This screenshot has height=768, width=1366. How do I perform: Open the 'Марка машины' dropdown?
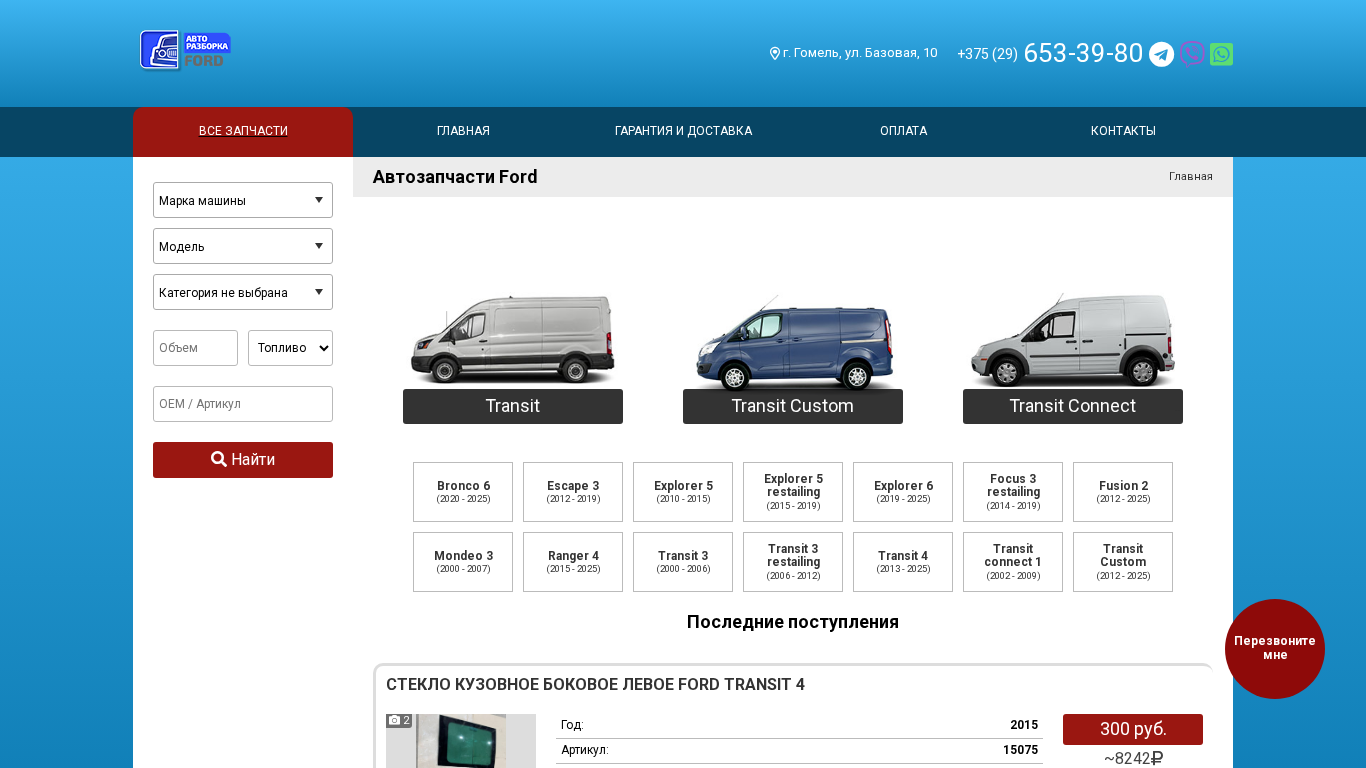pyautogui.click(x=243, y=200)
